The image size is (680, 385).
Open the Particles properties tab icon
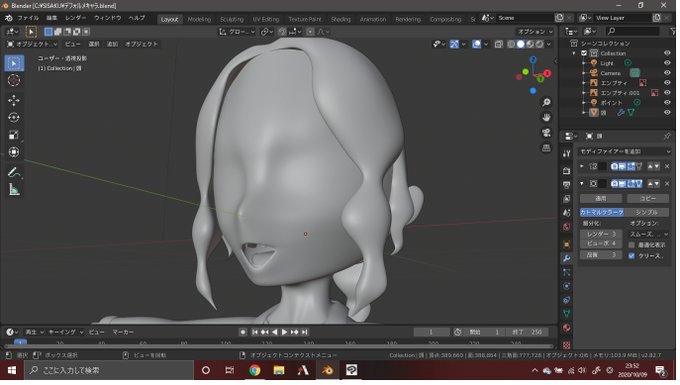click(x=566, y=272)
